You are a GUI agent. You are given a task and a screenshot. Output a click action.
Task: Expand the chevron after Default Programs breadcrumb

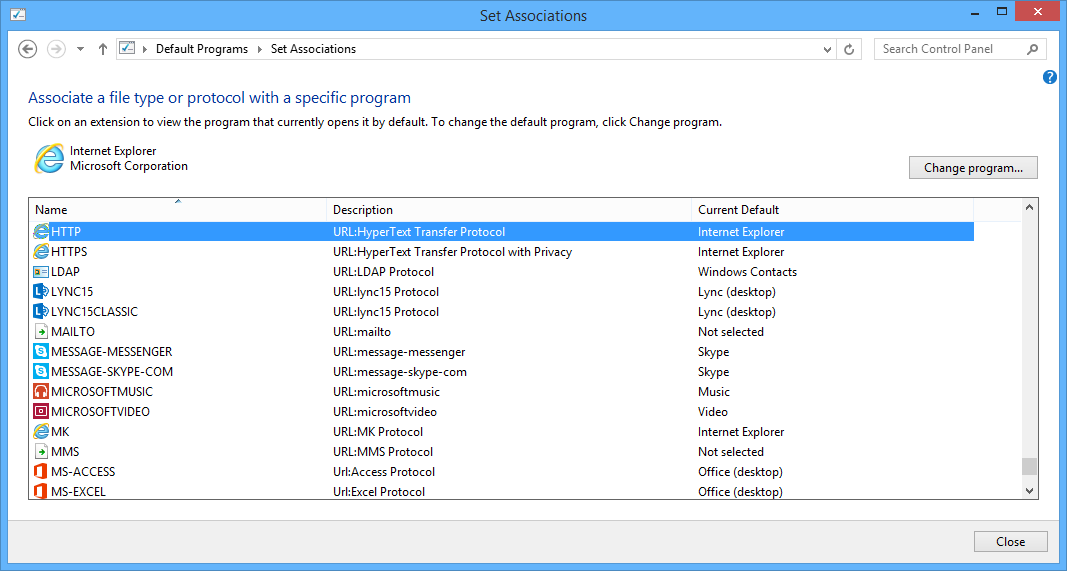click(x=260, y=49)
